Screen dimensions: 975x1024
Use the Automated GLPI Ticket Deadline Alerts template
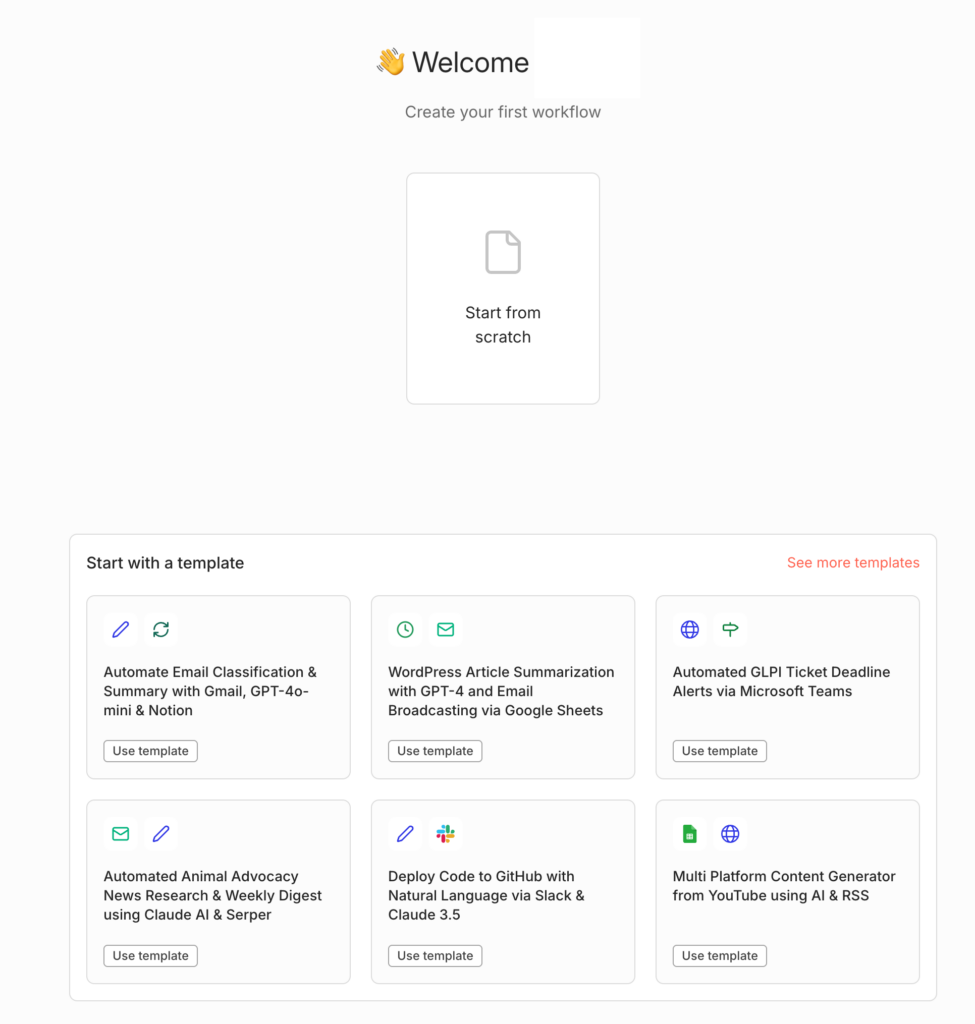[x=719, y=751]
